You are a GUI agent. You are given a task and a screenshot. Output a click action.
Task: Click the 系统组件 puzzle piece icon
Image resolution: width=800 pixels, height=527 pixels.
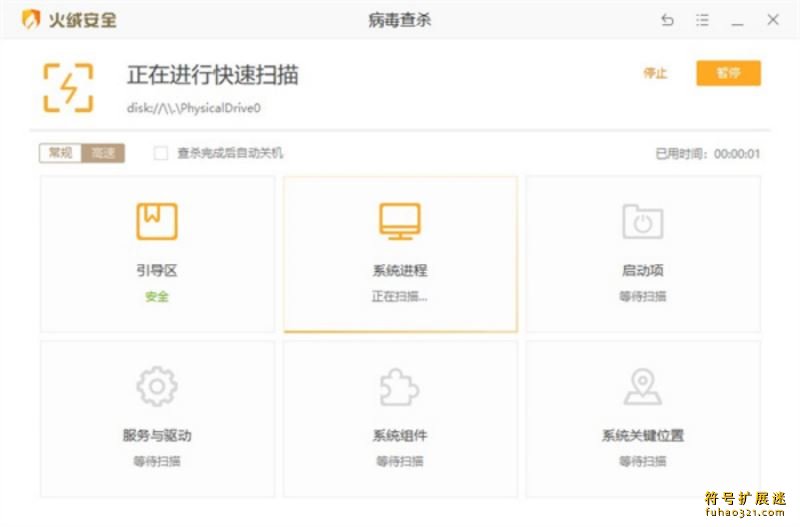coord(400,387)
